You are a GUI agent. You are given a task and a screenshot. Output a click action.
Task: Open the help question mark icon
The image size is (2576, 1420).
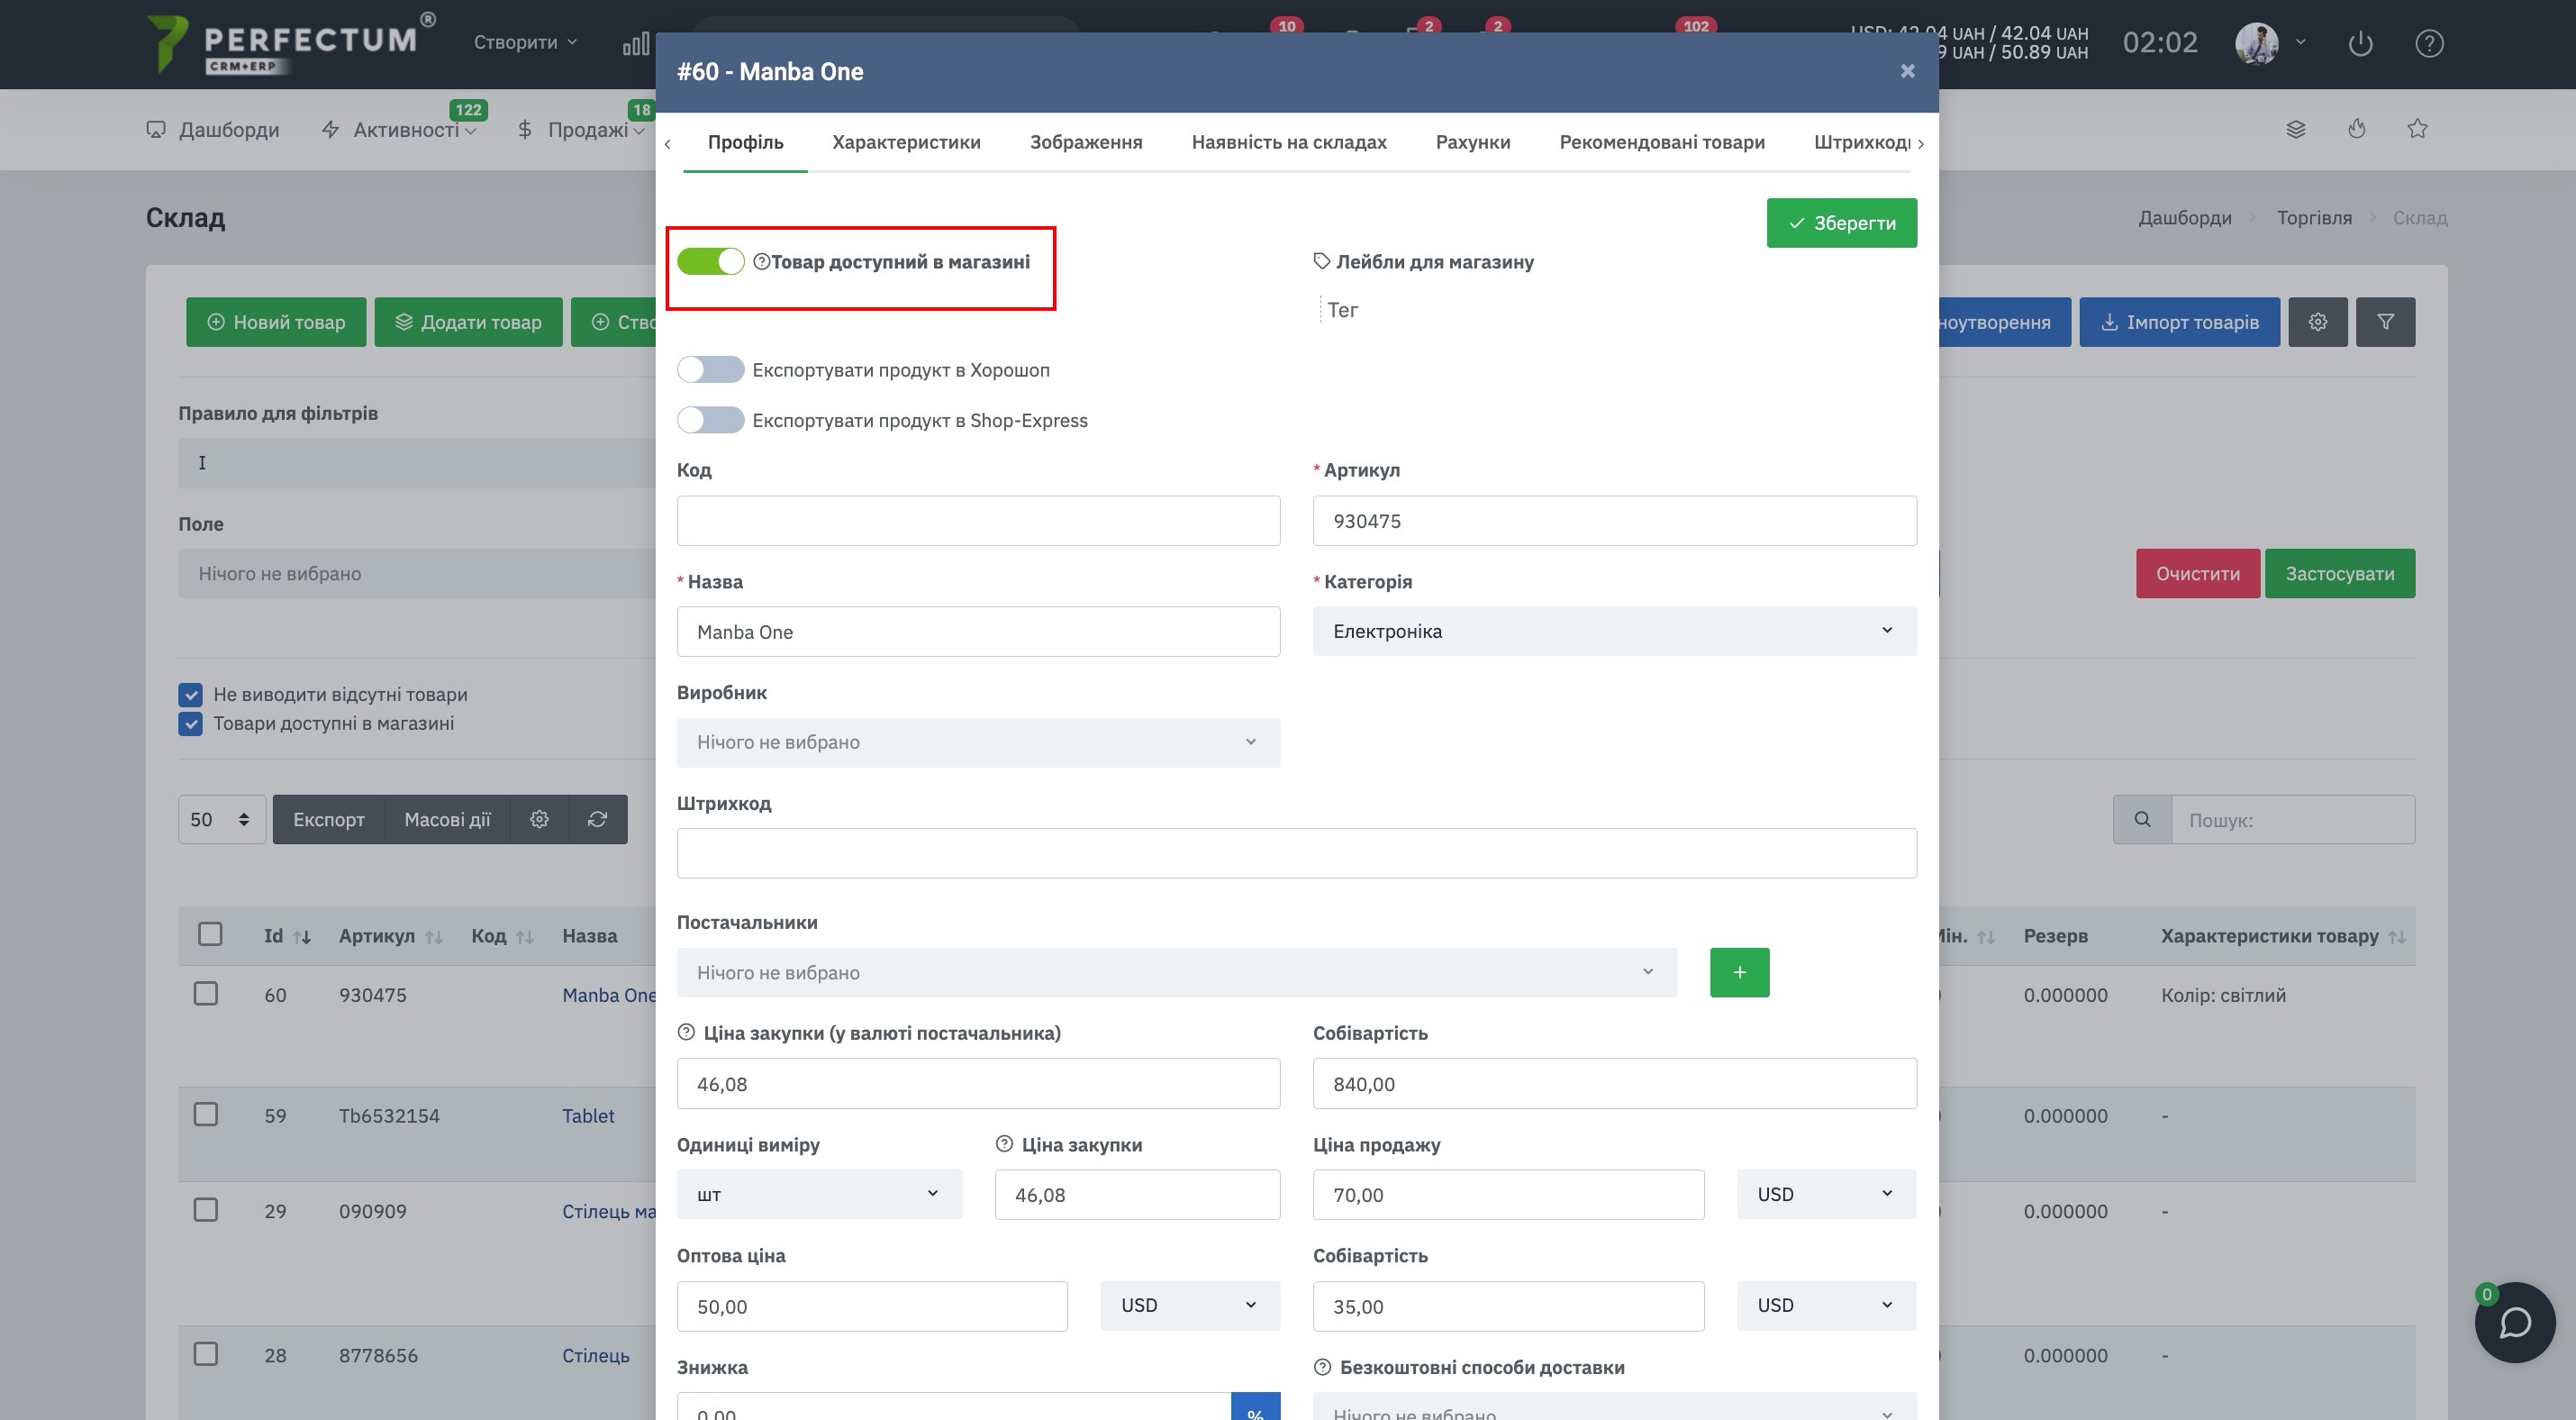tap(2429, 43)
